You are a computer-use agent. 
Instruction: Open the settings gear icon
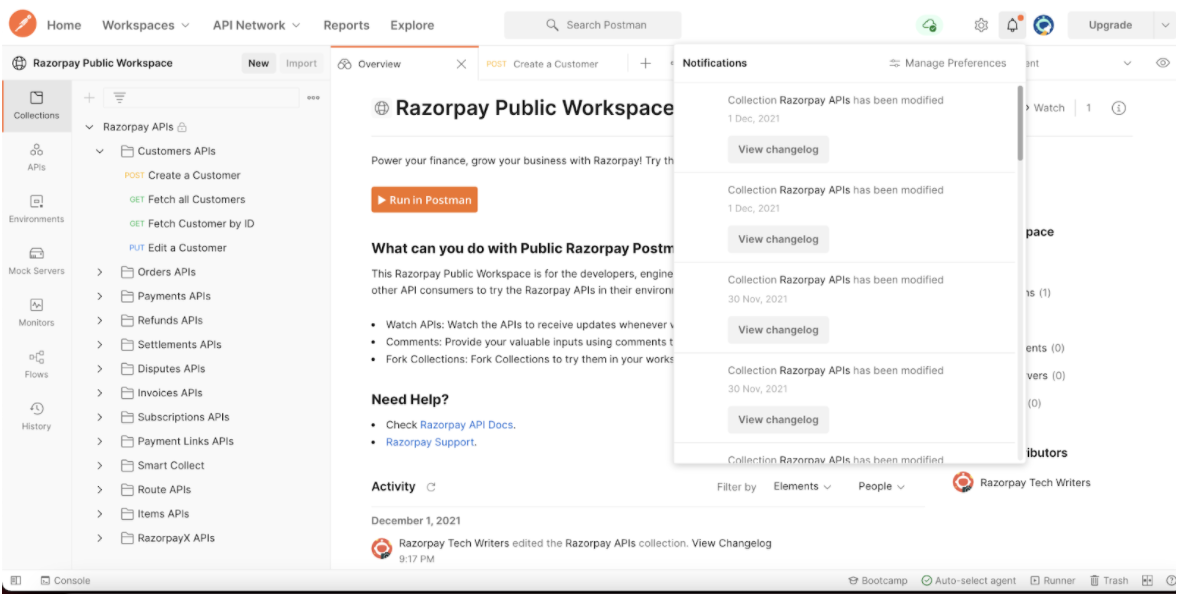981,25
